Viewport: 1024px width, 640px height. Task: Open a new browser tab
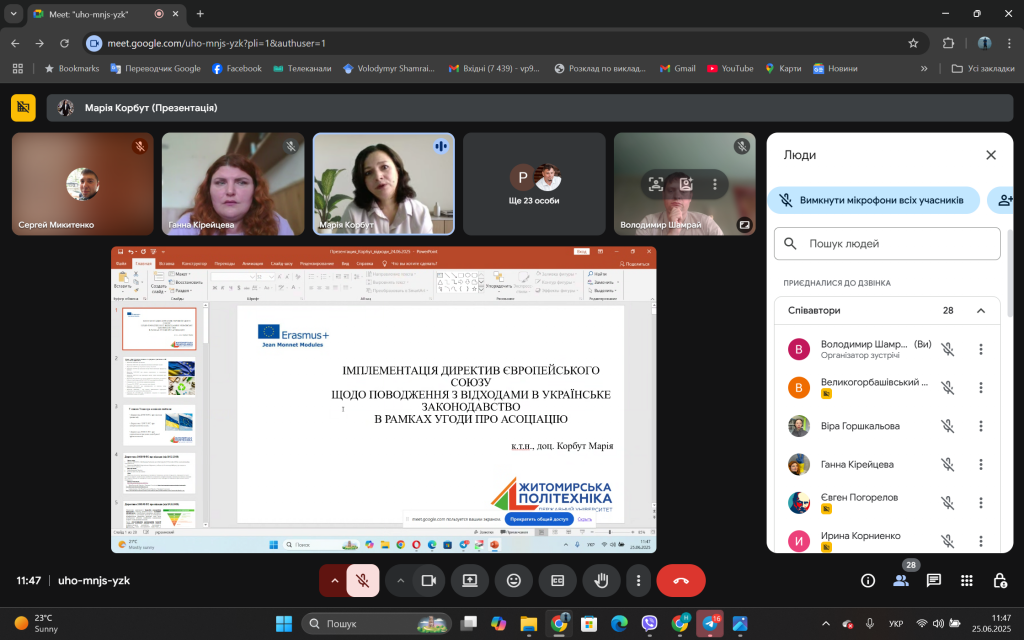click(x=200, y=14)
